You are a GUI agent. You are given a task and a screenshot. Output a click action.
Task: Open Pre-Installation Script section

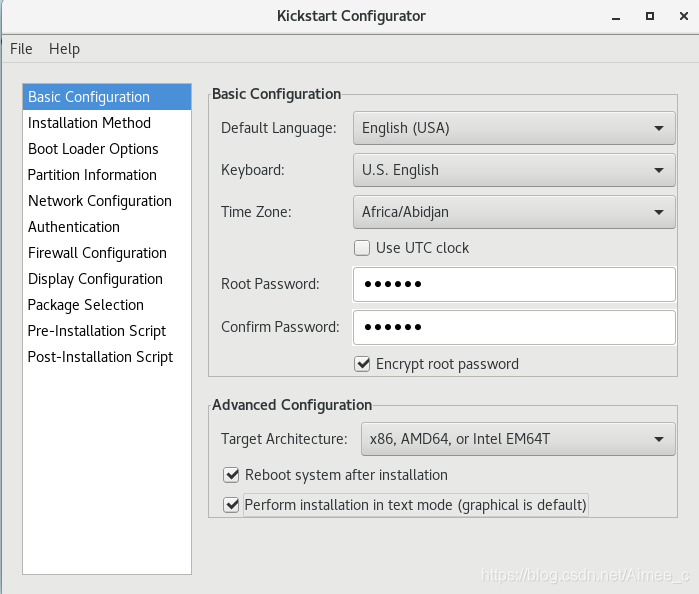pyautogui.click(x=107, y=331)
